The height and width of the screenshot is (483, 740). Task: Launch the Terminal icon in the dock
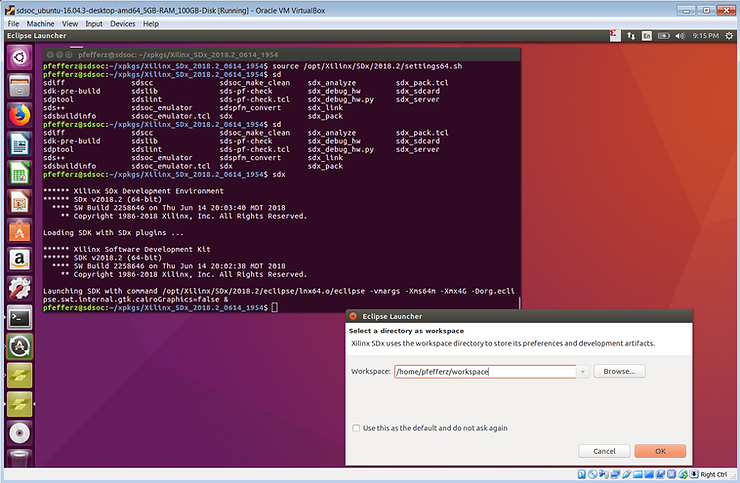pos(19,318)
